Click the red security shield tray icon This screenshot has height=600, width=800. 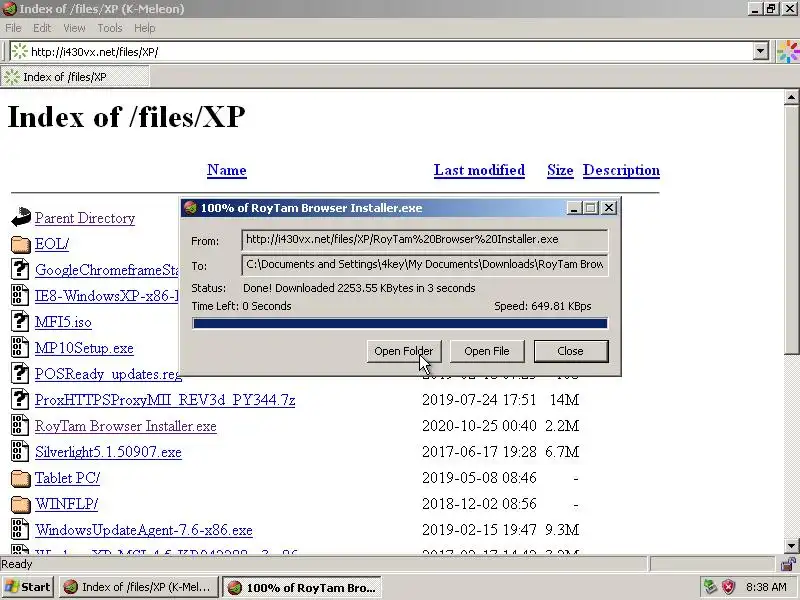[729, 587]
